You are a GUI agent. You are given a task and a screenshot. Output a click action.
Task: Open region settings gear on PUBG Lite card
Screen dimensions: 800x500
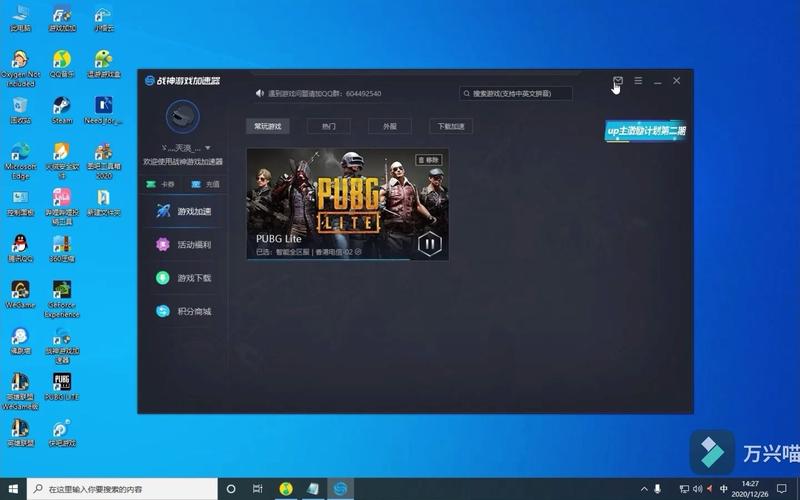[358, 252]
